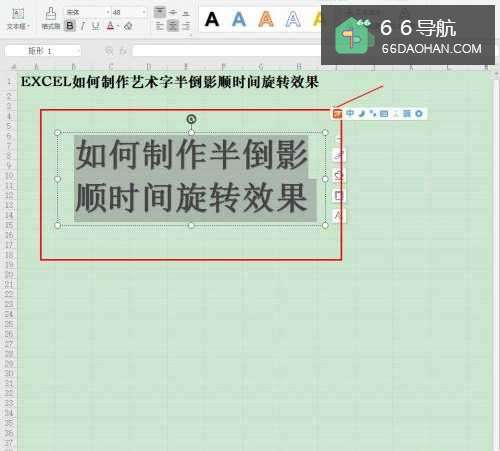Click the fx insert function icon

(x=123, y=51)
